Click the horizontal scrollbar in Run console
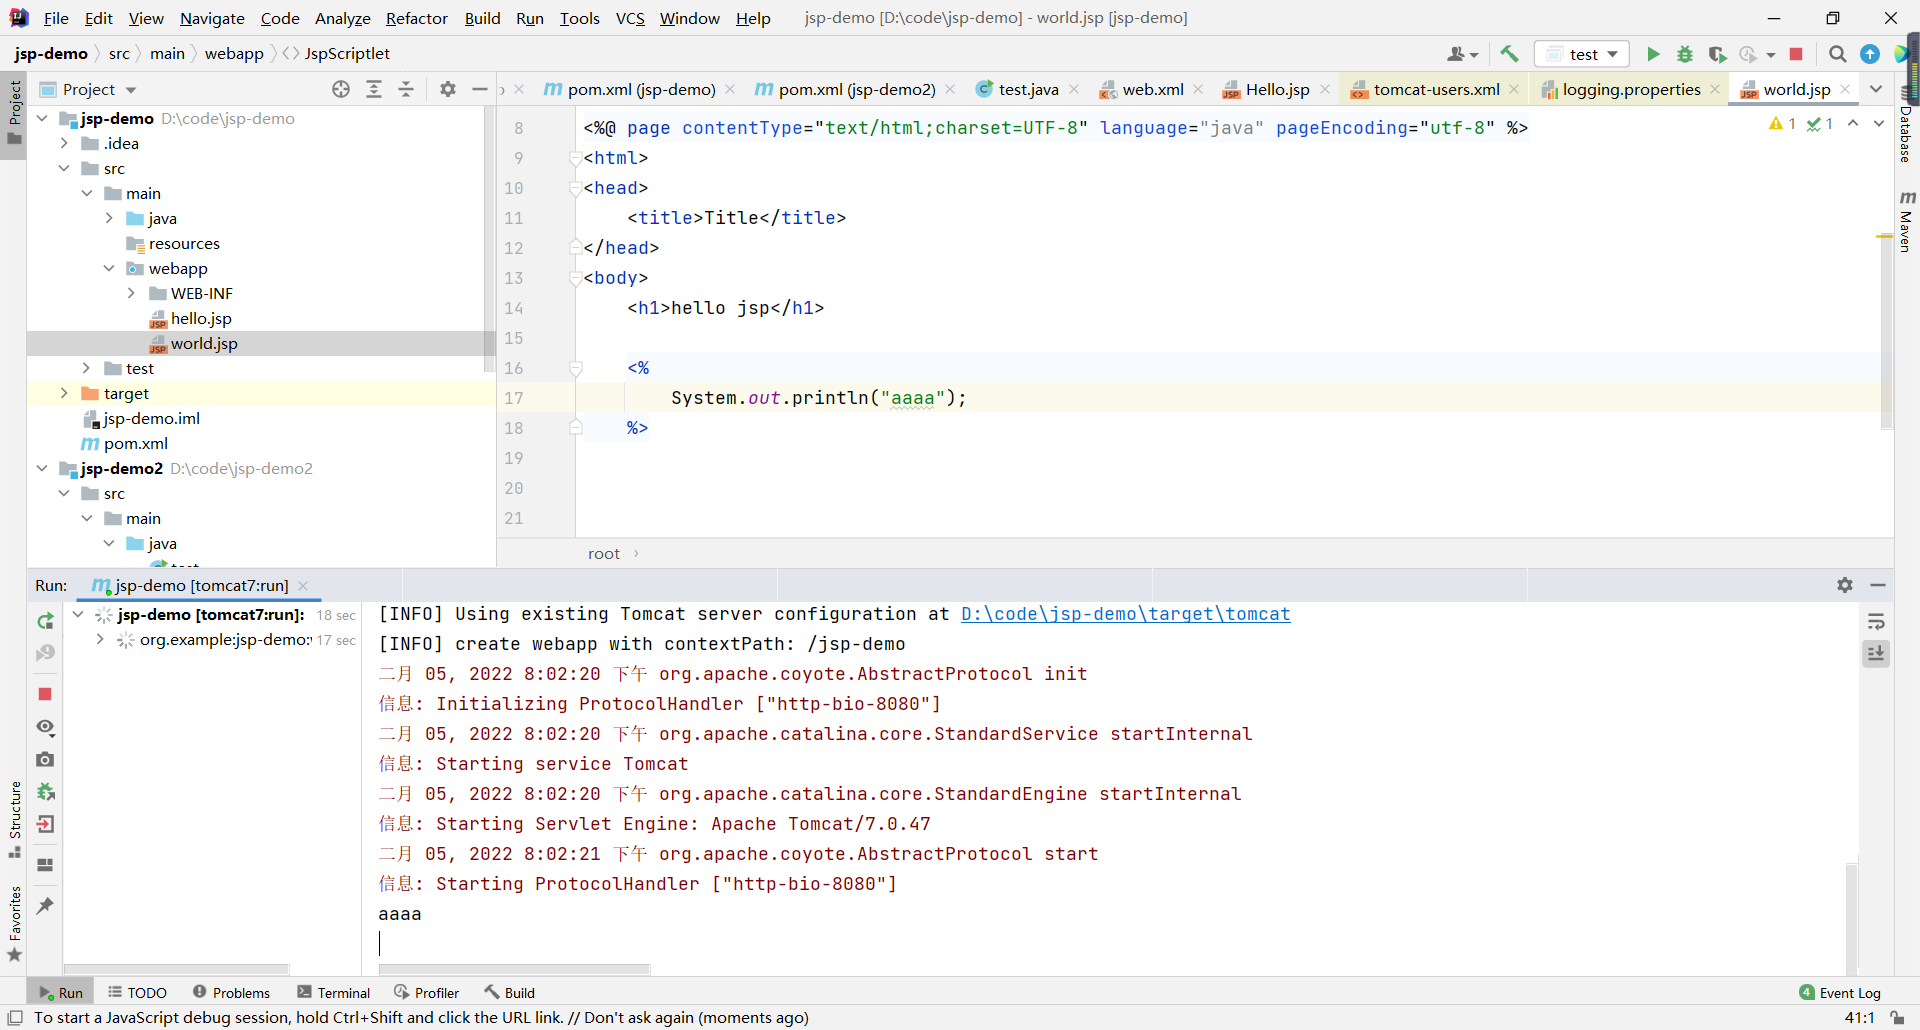Screen dimensions: 1920x1030 pos(514,969)
